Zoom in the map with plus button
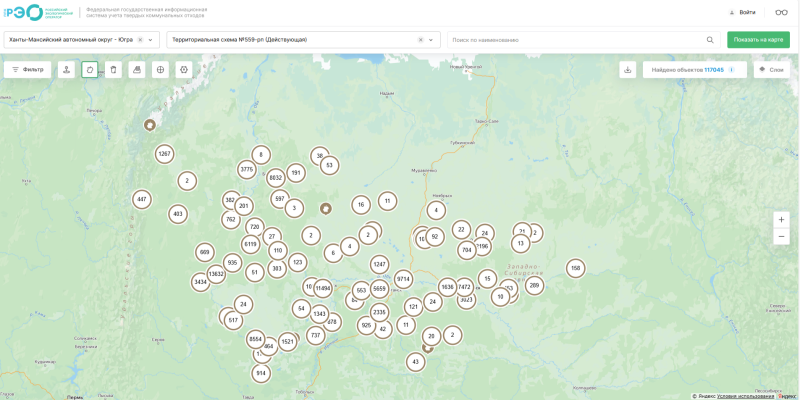800x400 pixels. [x=781, y=220]
